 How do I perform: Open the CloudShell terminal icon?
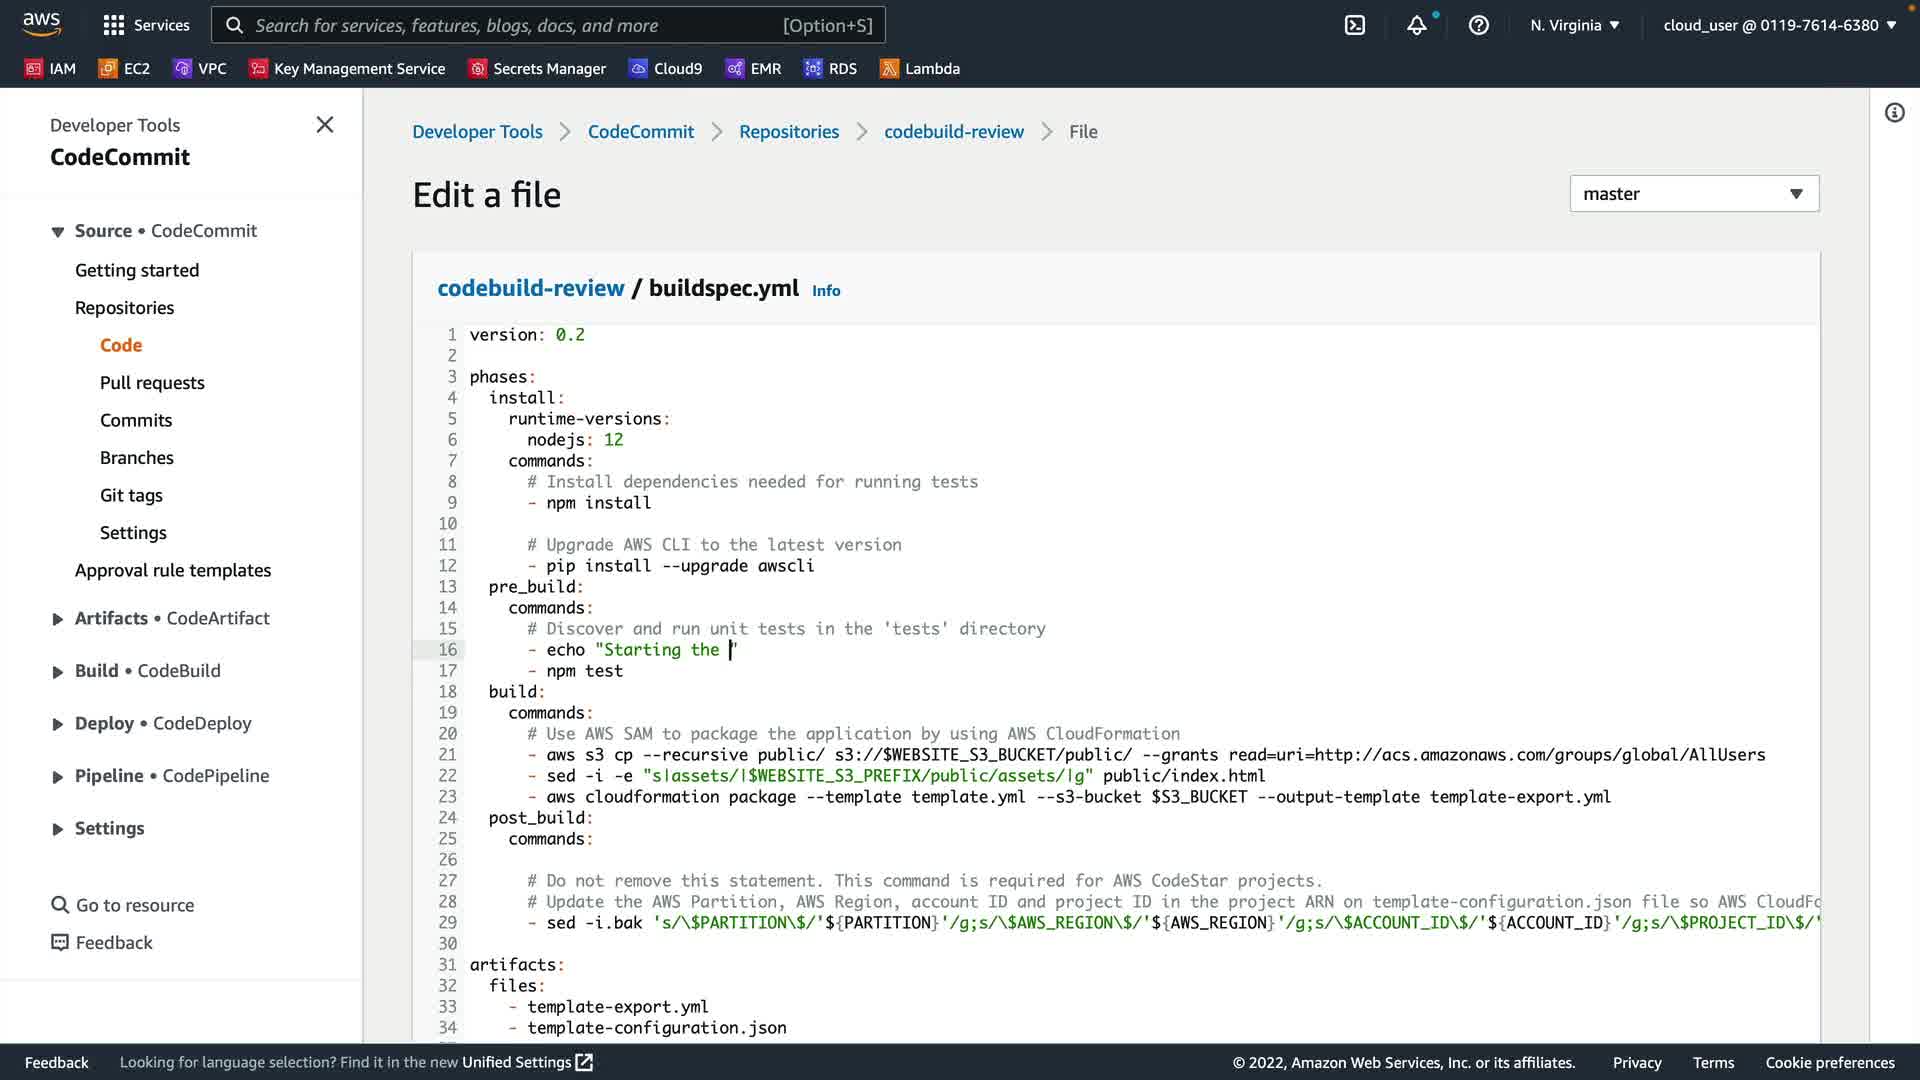pos(1355,25)
